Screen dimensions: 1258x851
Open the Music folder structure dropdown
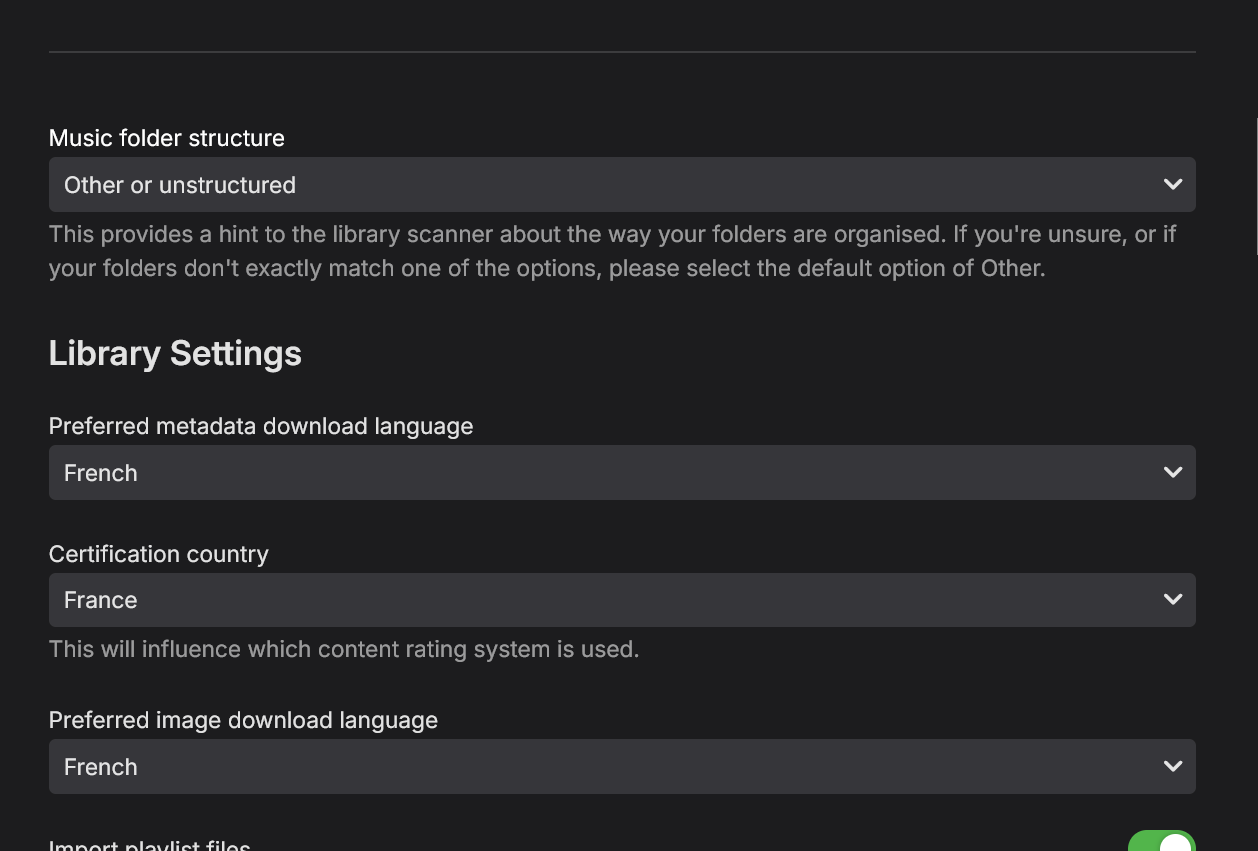tap(600, 185)
